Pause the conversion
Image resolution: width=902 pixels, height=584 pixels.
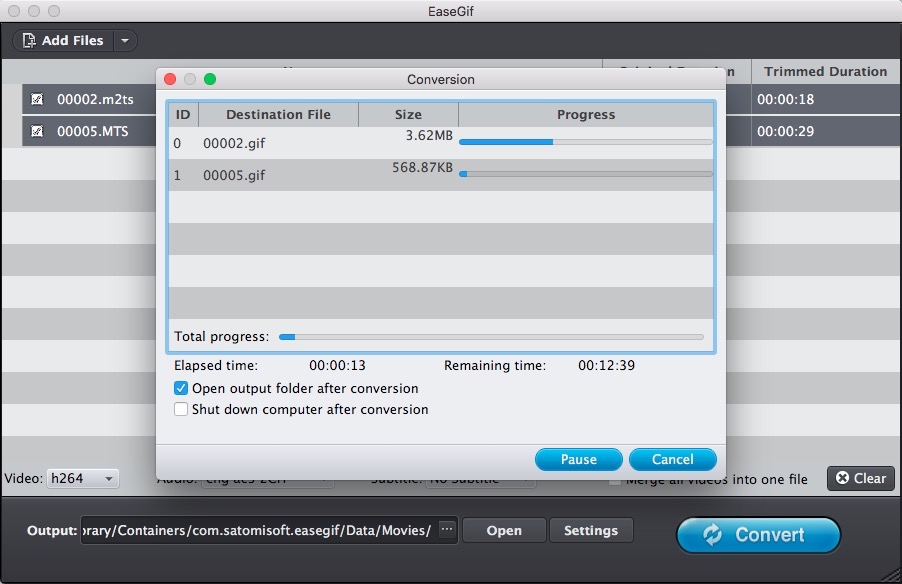(x=579, y=459)
